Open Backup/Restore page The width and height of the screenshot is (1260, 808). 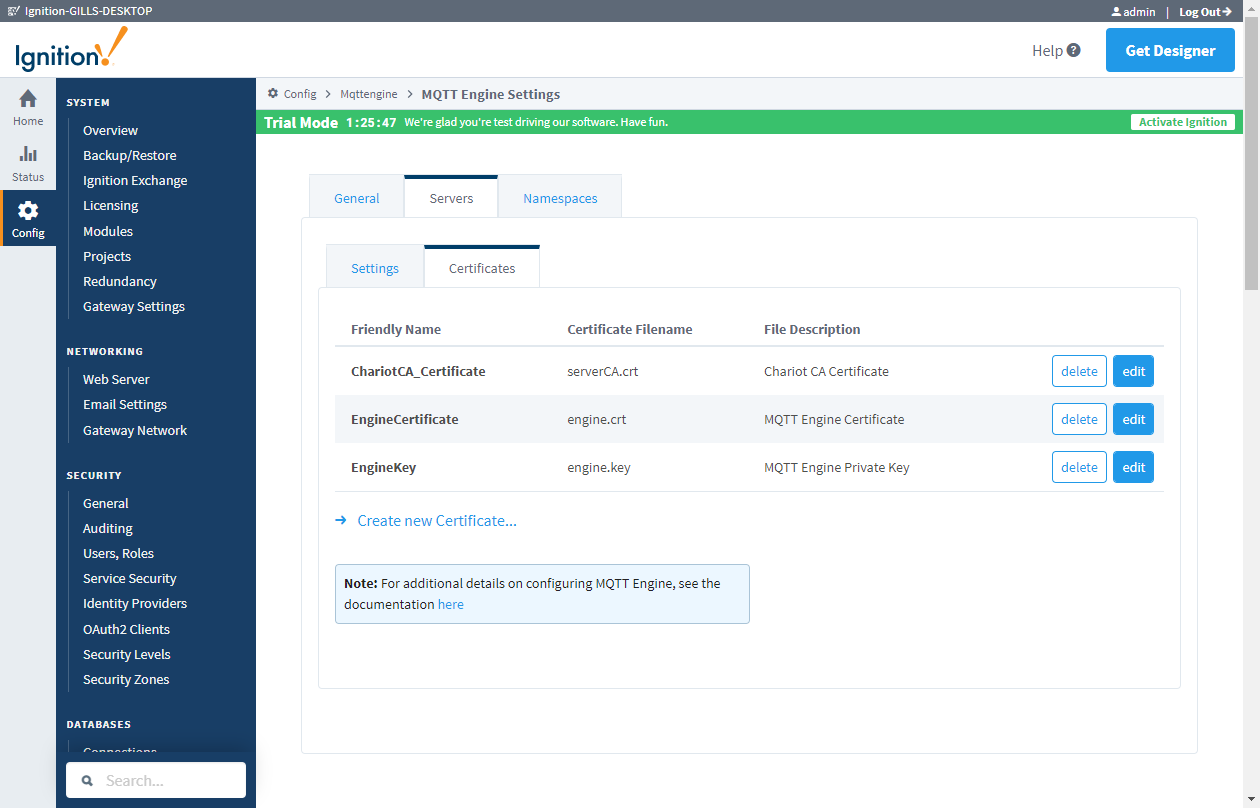click(130, 155)
